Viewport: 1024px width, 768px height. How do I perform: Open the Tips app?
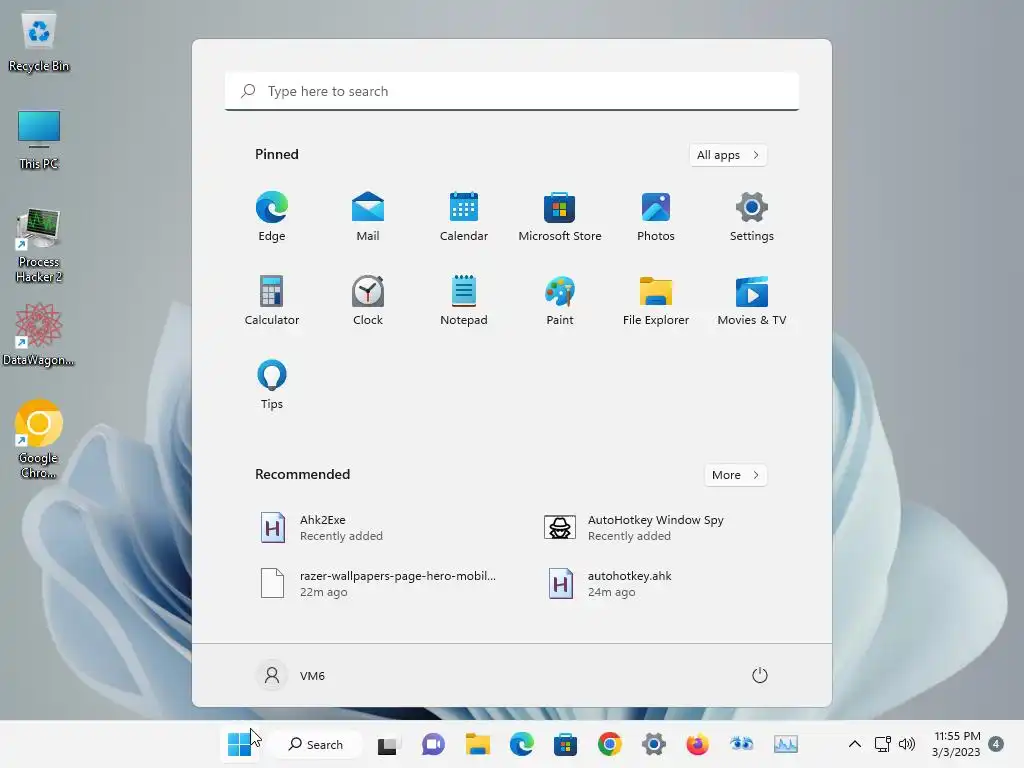pyautogui.click(x=272, y=385)
